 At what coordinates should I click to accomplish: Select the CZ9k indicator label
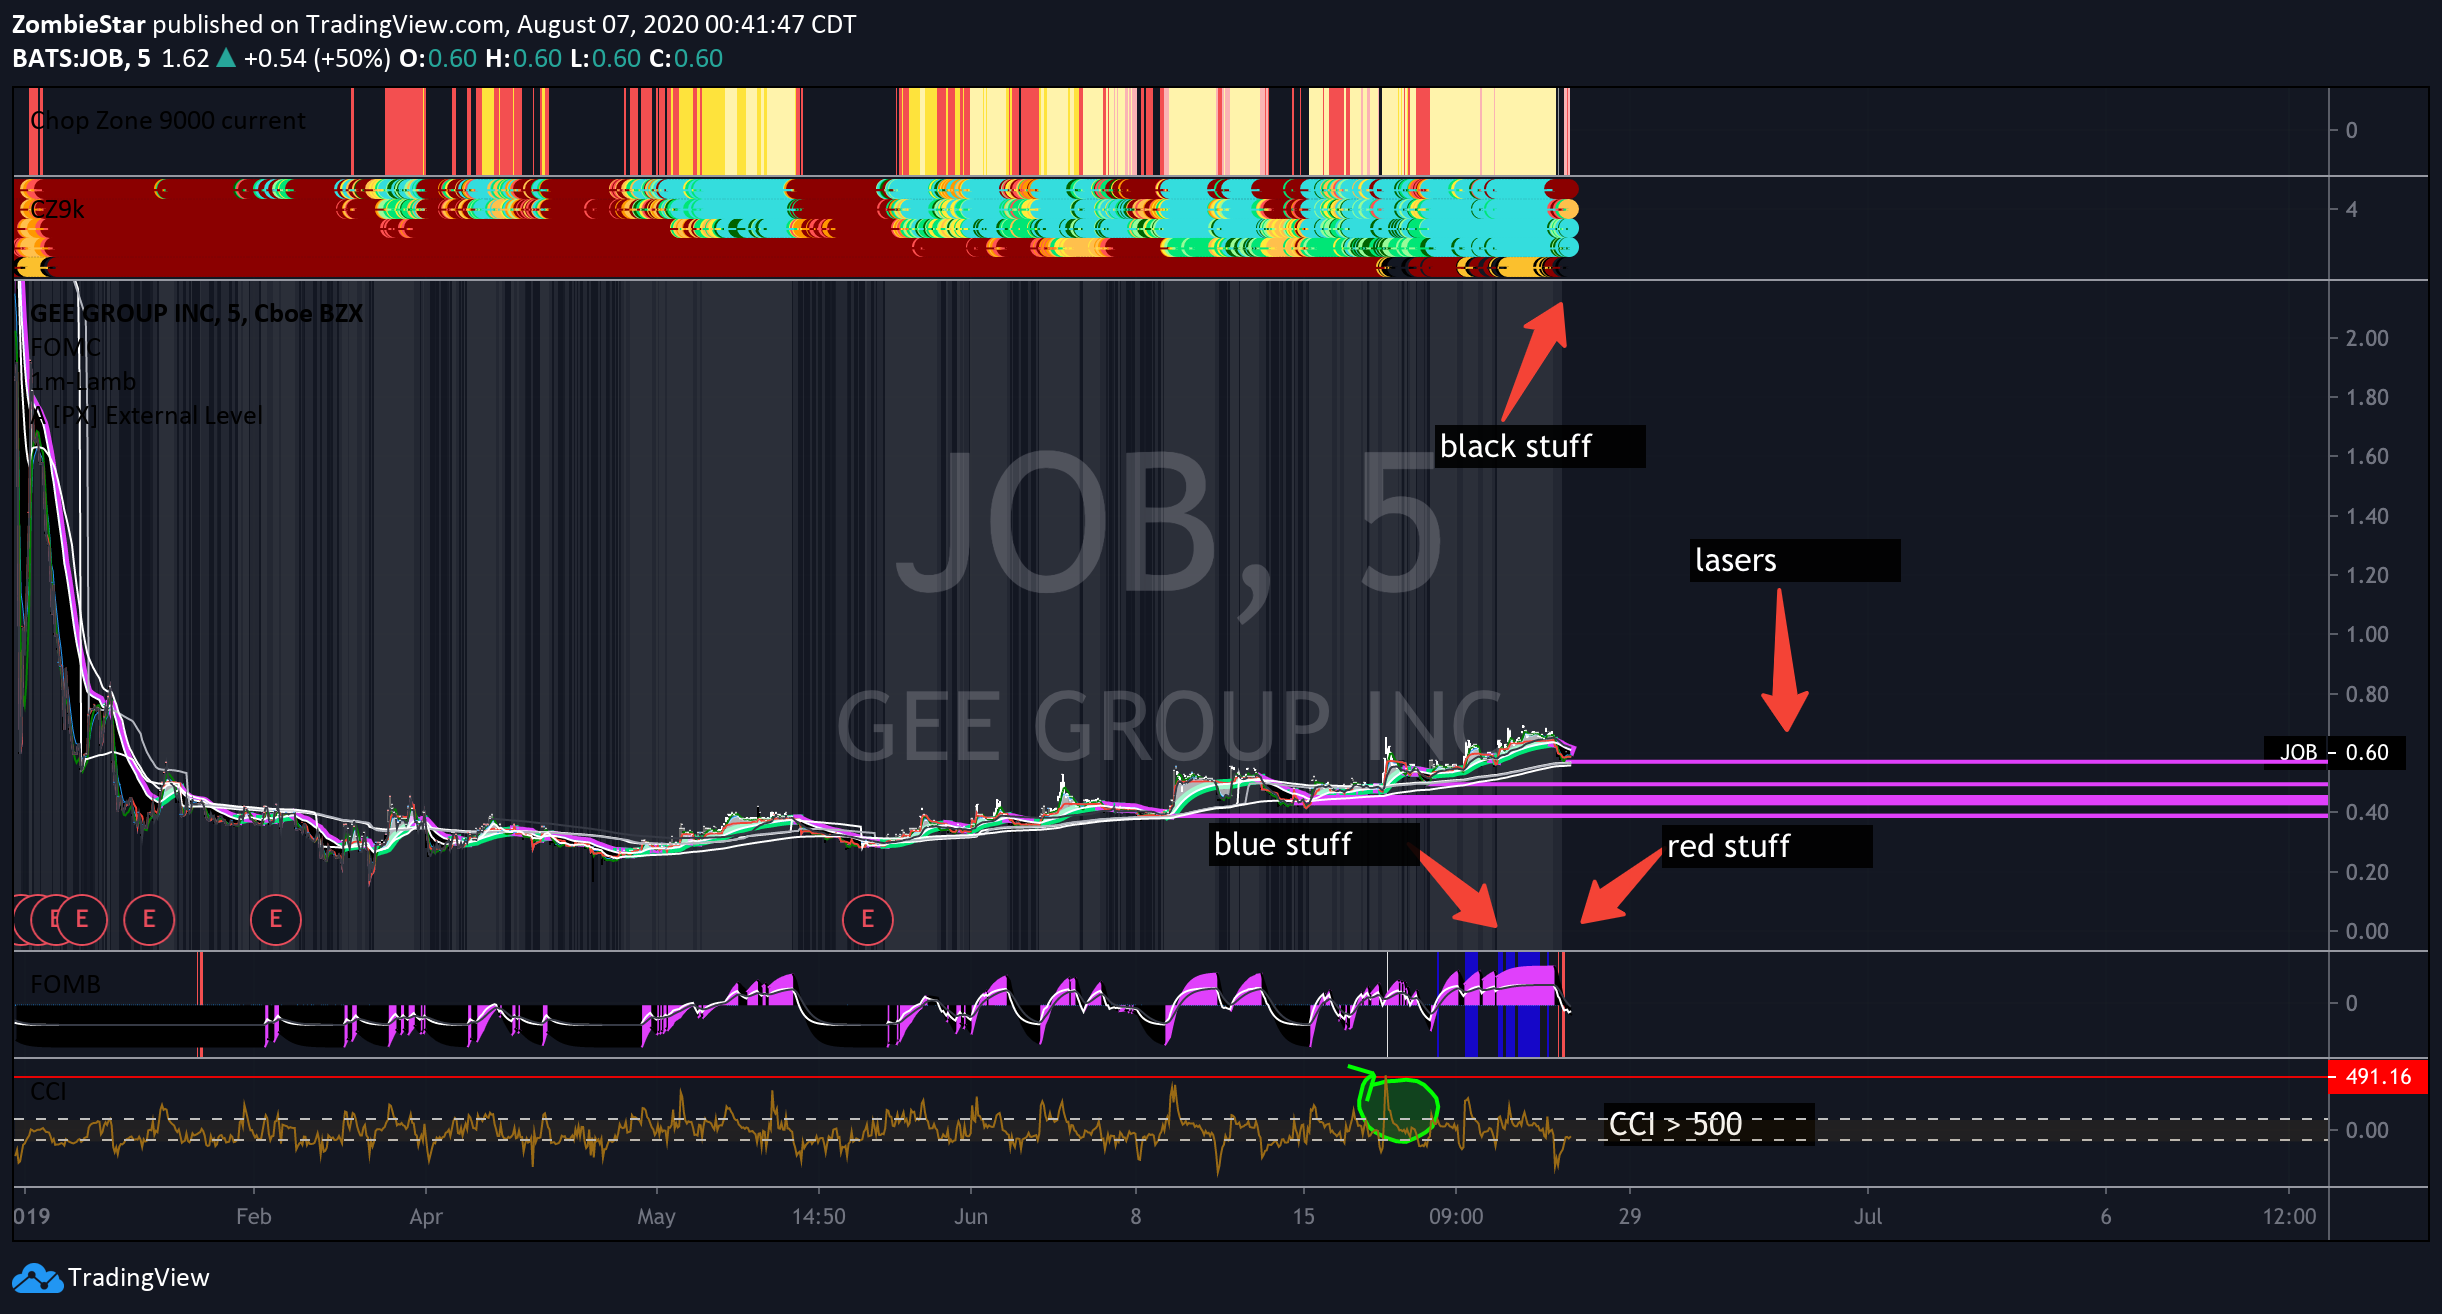pyautogui.click(x=57, y=209)
